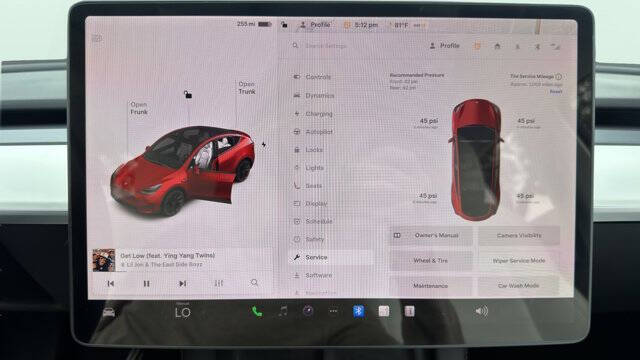640x360 pixels.
Task: Open Controls settings menu
Action: (x=312, y=77)
